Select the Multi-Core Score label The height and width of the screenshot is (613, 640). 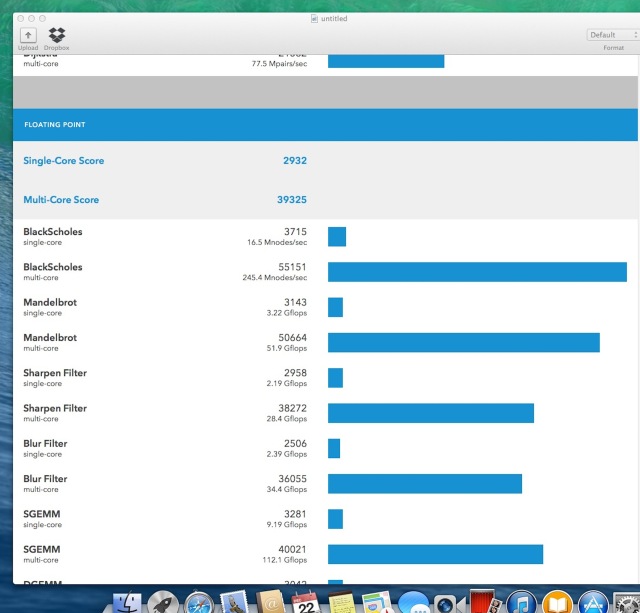(61, 200)
